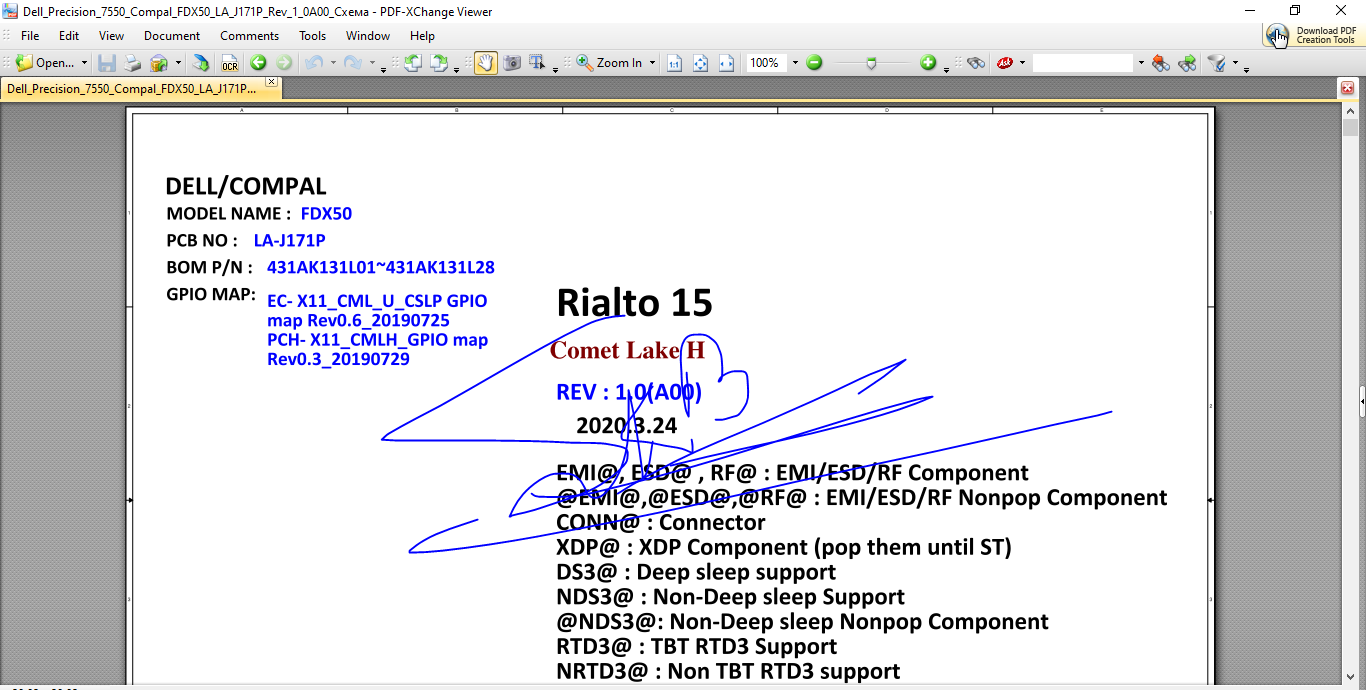Image resolution: width=1366 pixels, height=690 pixels.
Task: Click the Fit Width icon
Action: point(726,63)
